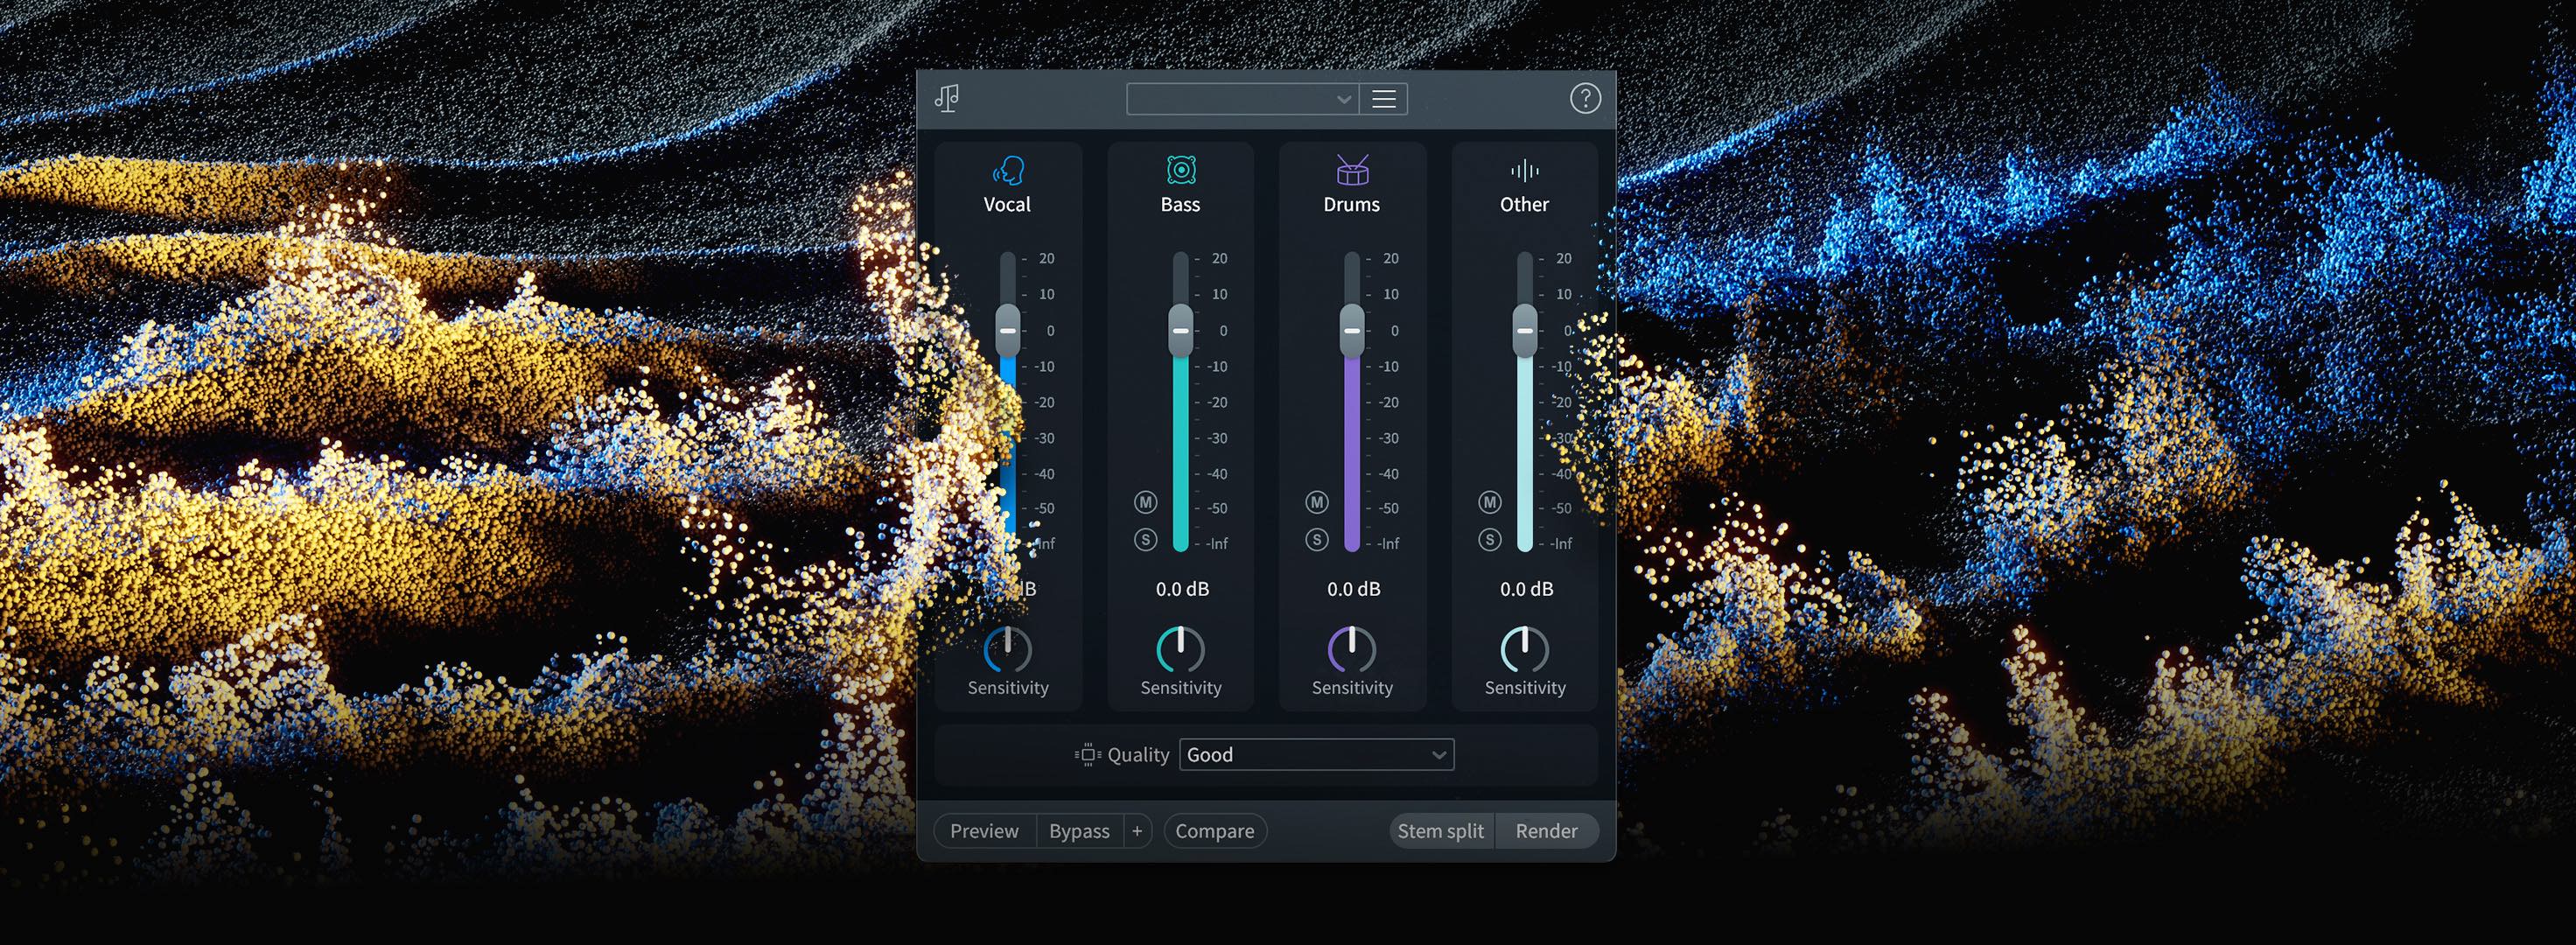Click the Bass stem label
The image size is (2576, 945).
click(1180, 204)
